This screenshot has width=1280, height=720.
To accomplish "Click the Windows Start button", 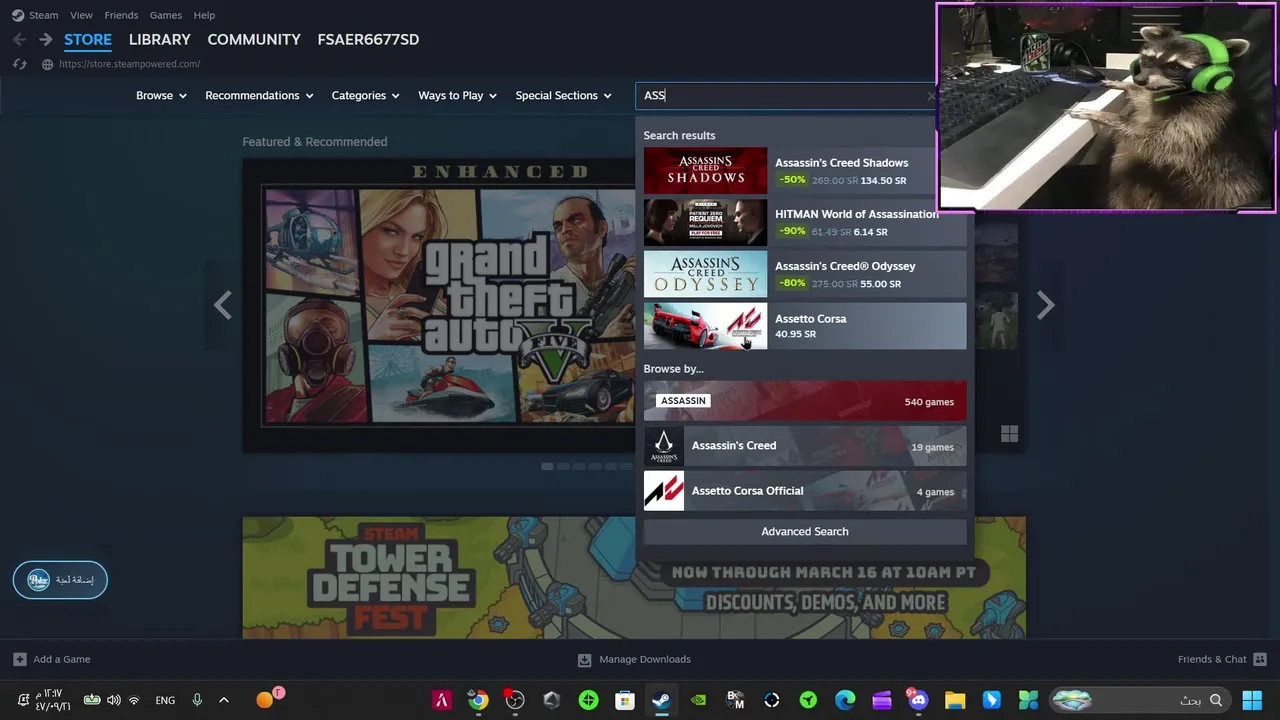I will click(x=1251, y=700).
